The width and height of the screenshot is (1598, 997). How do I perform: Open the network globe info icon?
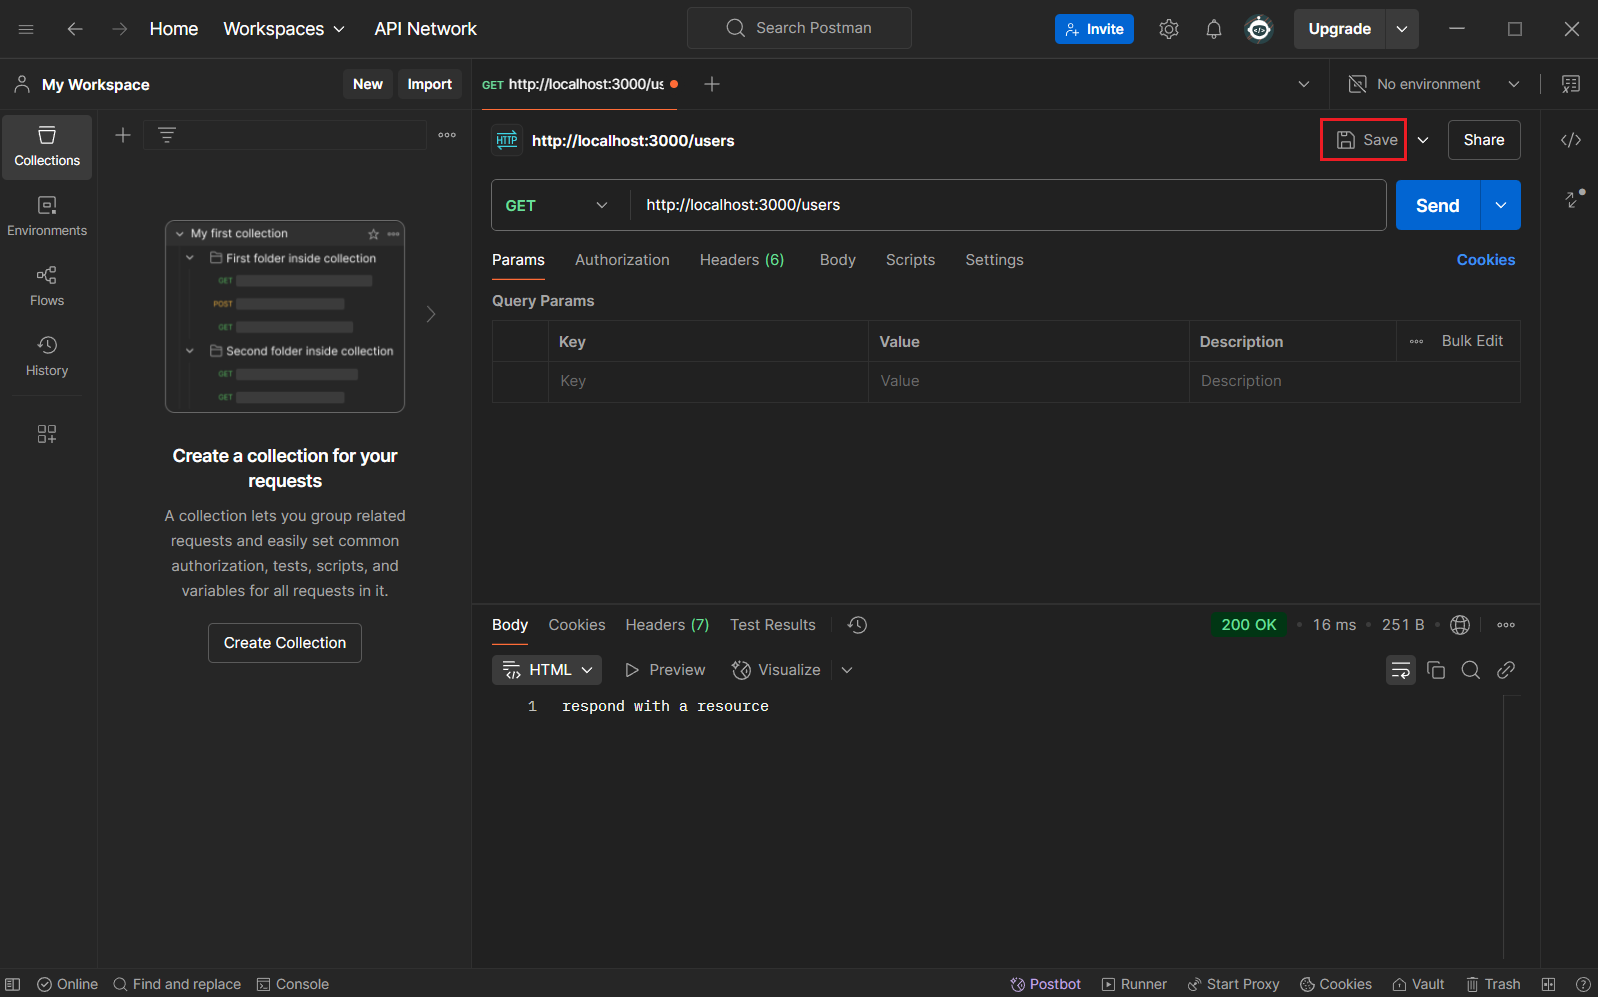click(x=1460, y=625)
